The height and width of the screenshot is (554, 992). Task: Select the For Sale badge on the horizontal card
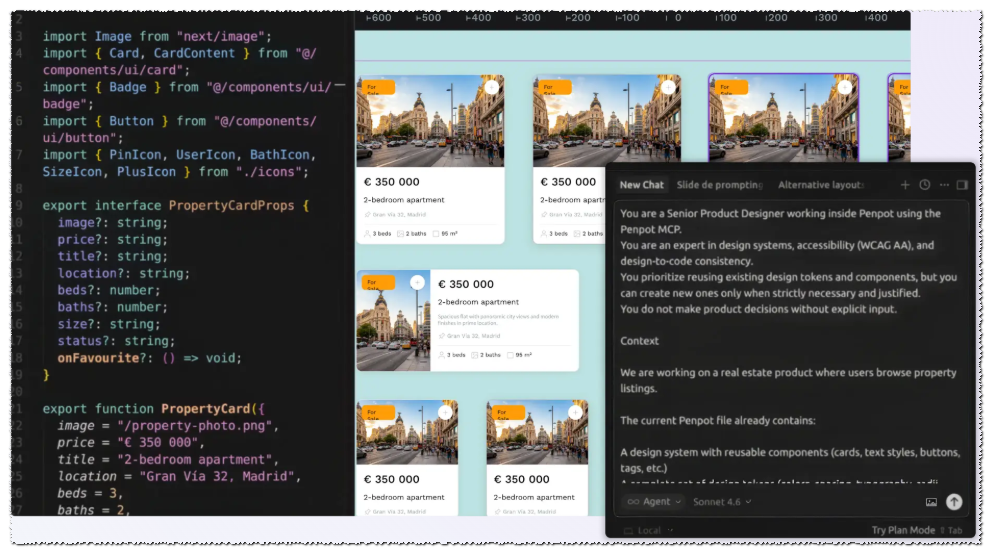[x=378, y=282]
